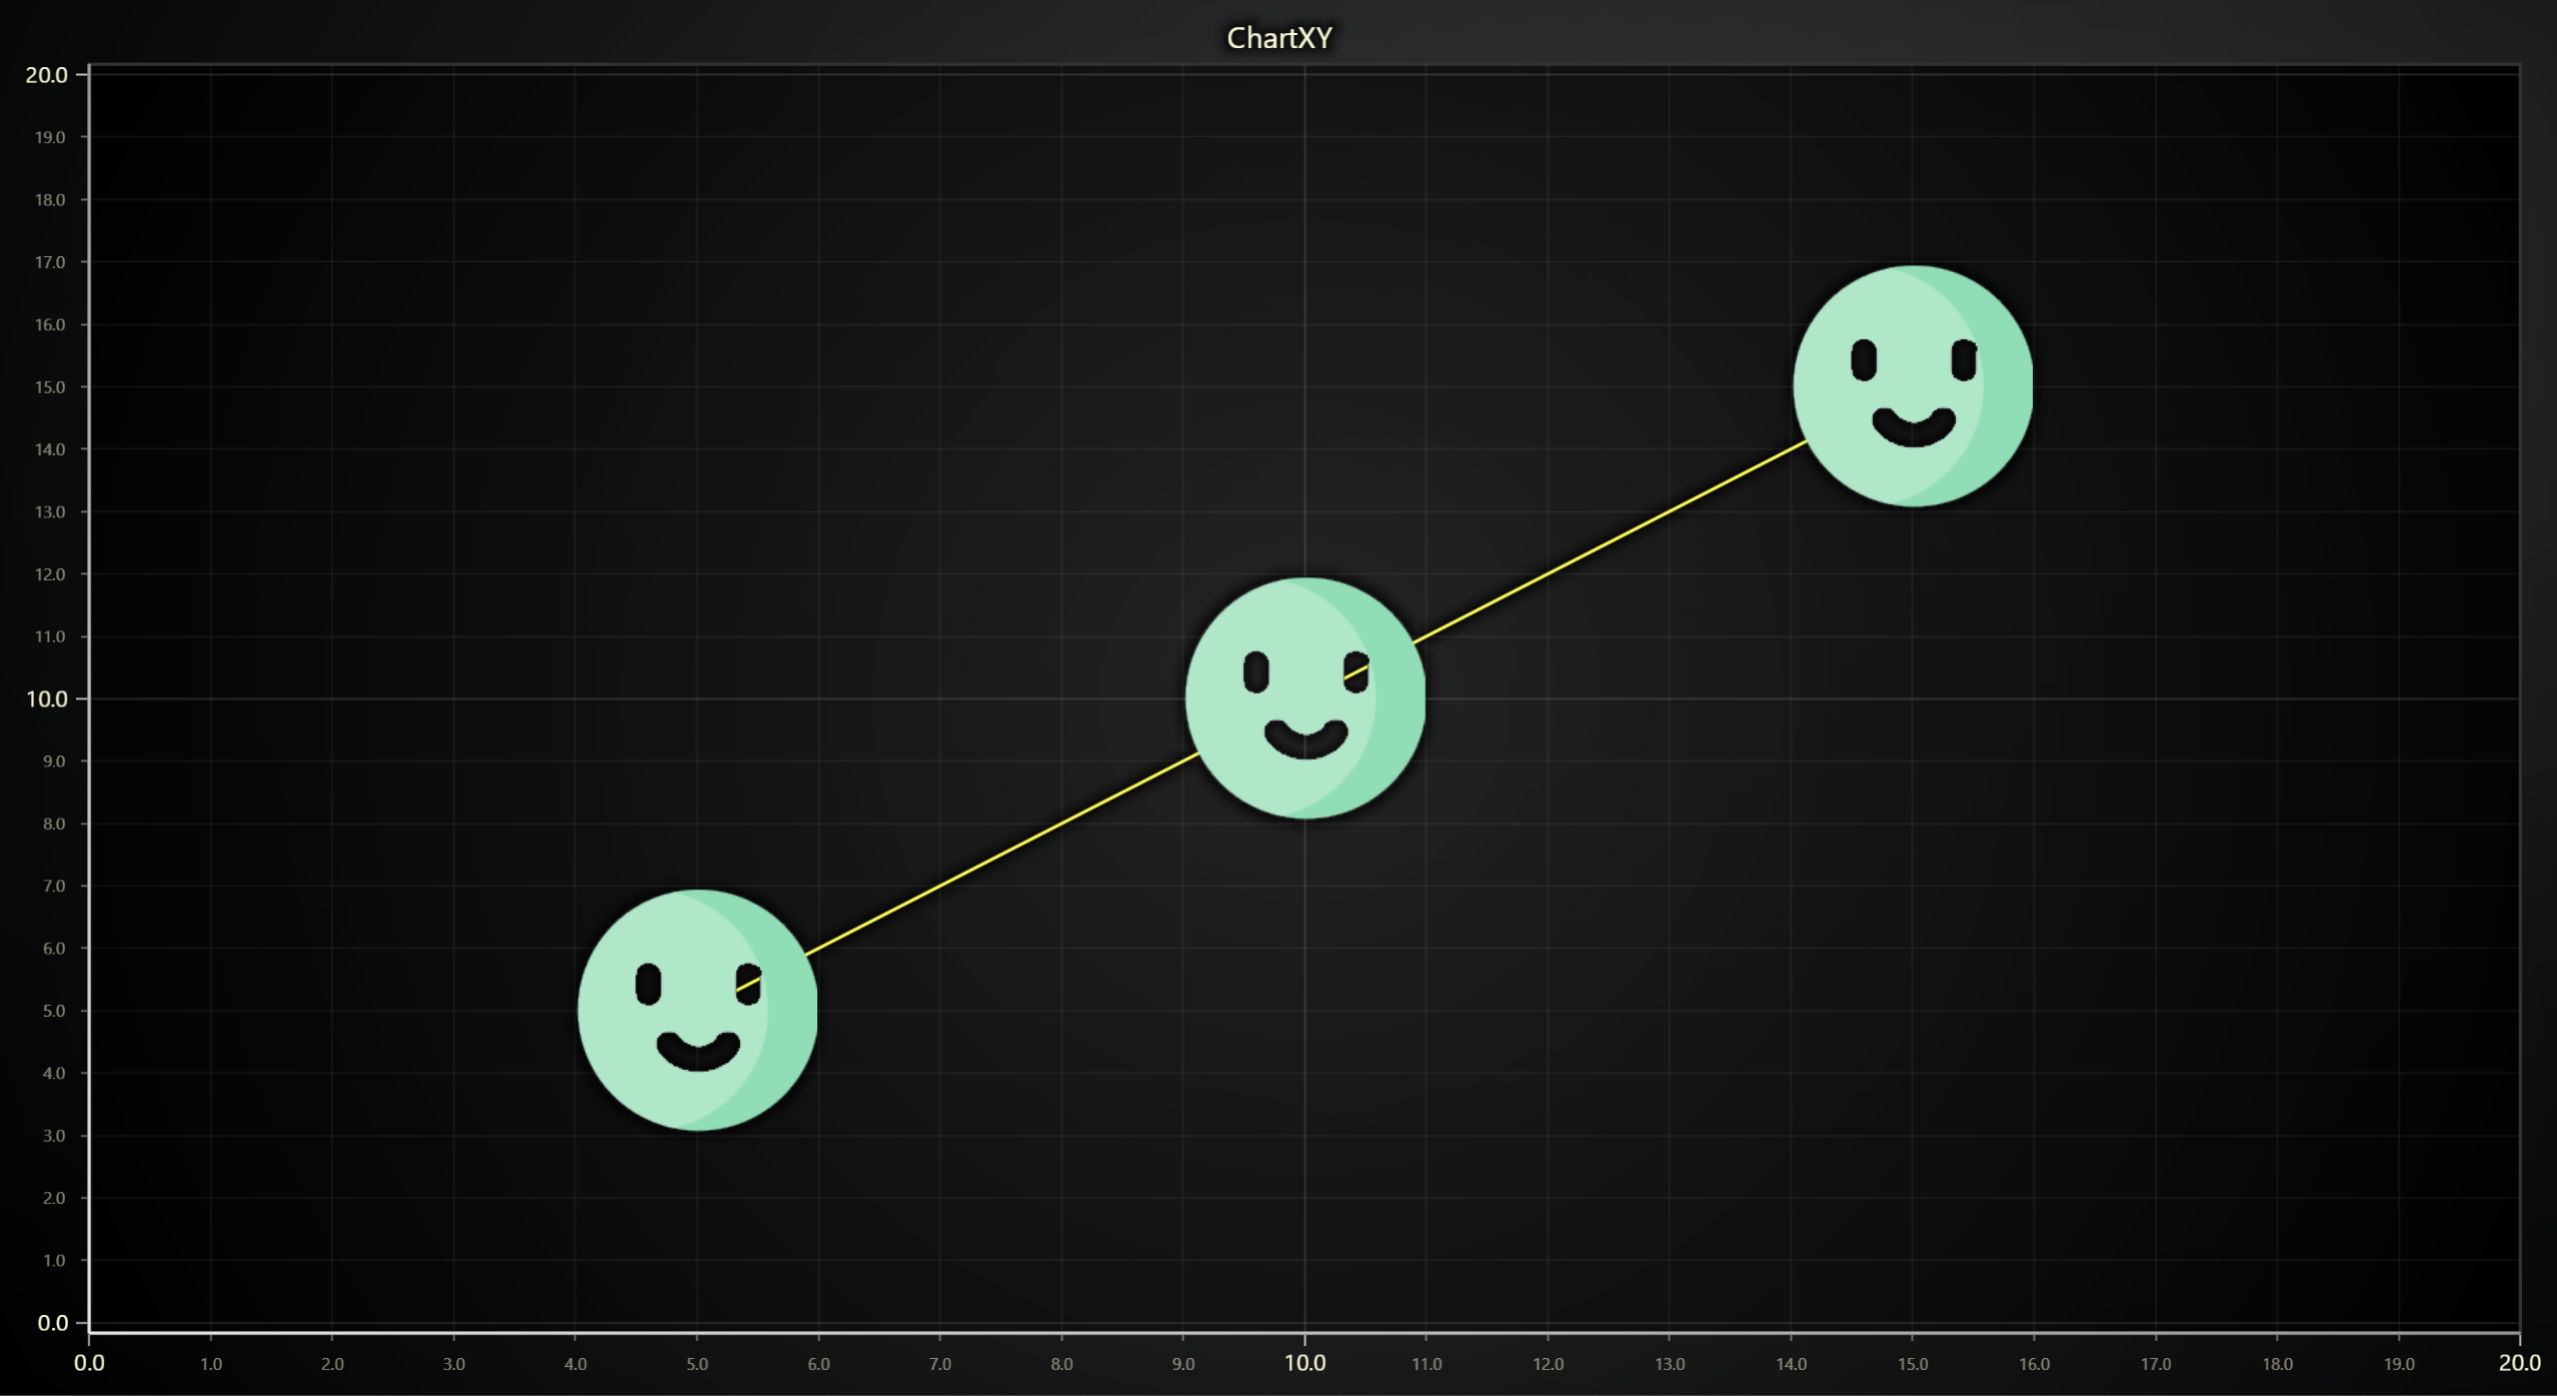2557x1396 pixels.
Task: Click the X-axis label 5.0
Action: [x=697, y=1364]
